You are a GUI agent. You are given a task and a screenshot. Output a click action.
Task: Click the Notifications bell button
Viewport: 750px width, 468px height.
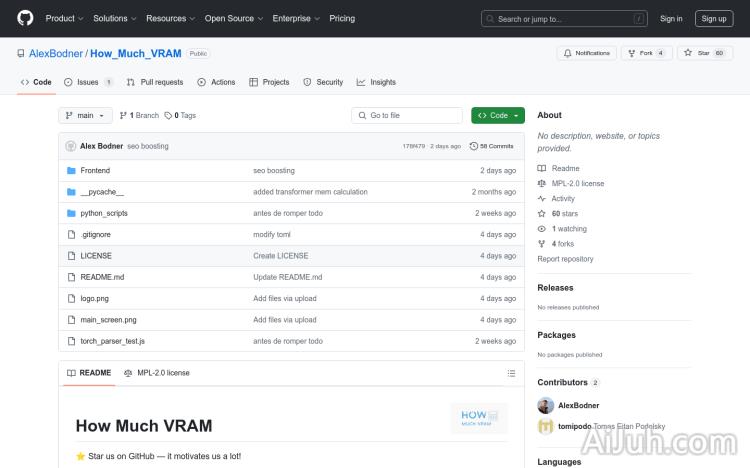coord(586,53)
